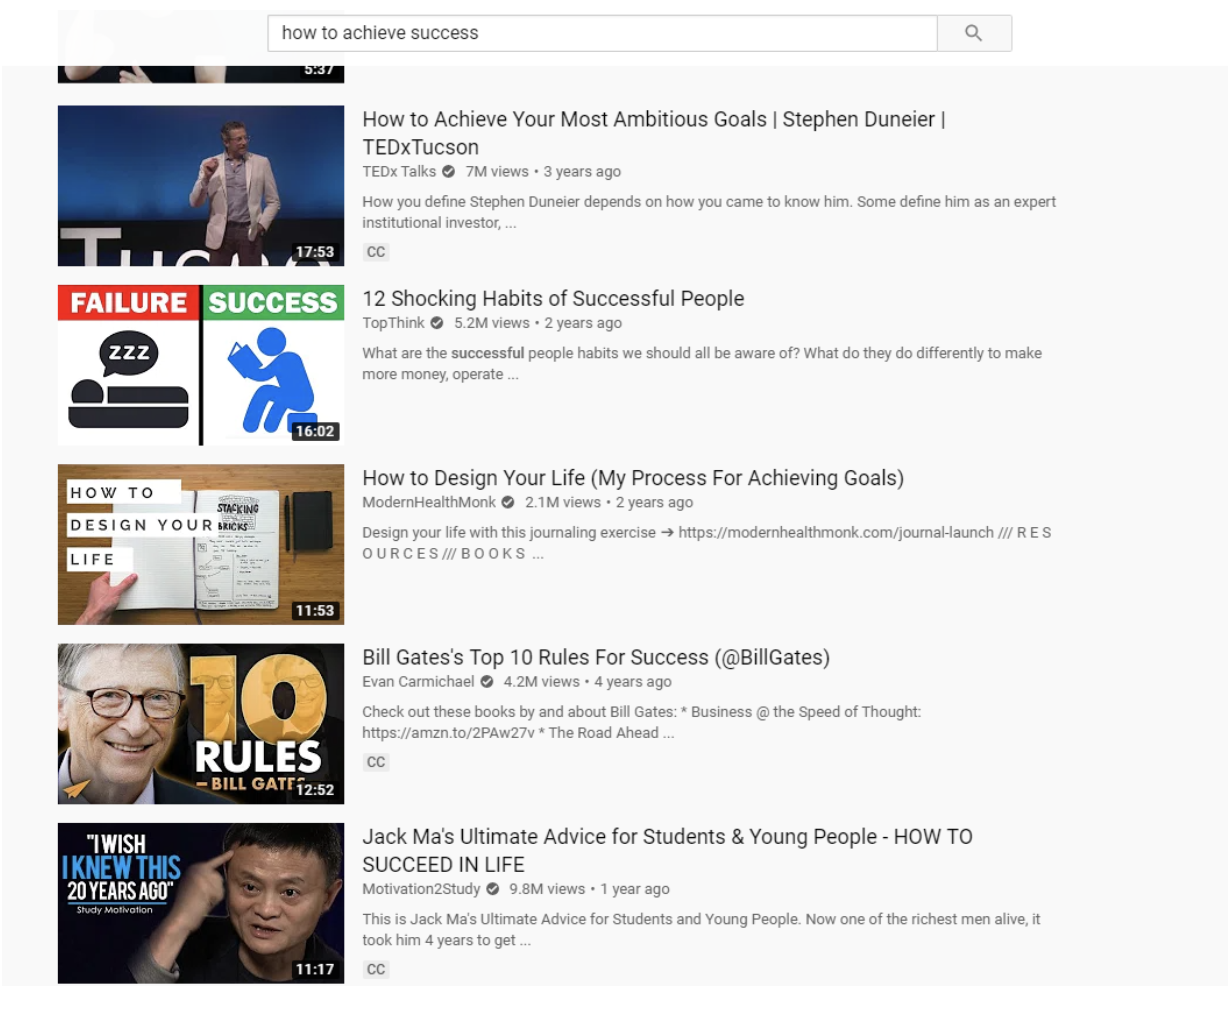Click verified badge beside TEDx Talks
The width and height of the screenshot is (1228, 1012).
tap(448, 171)
